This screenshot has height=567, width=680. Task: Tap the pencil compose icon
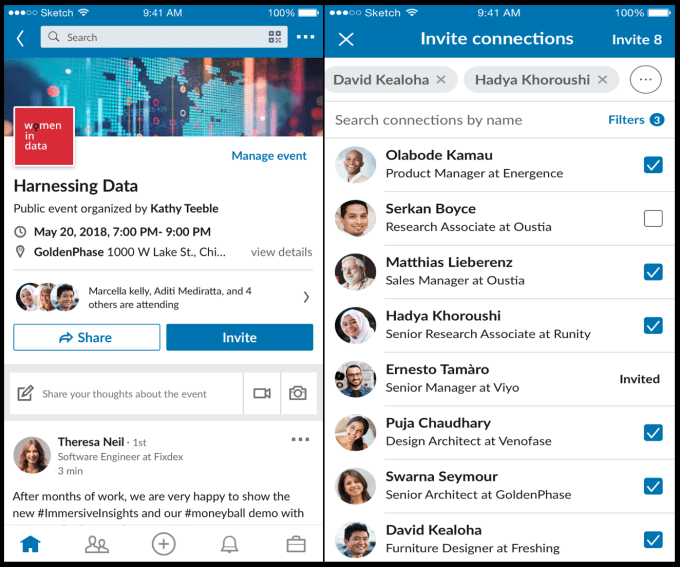[x=25, y=393]
